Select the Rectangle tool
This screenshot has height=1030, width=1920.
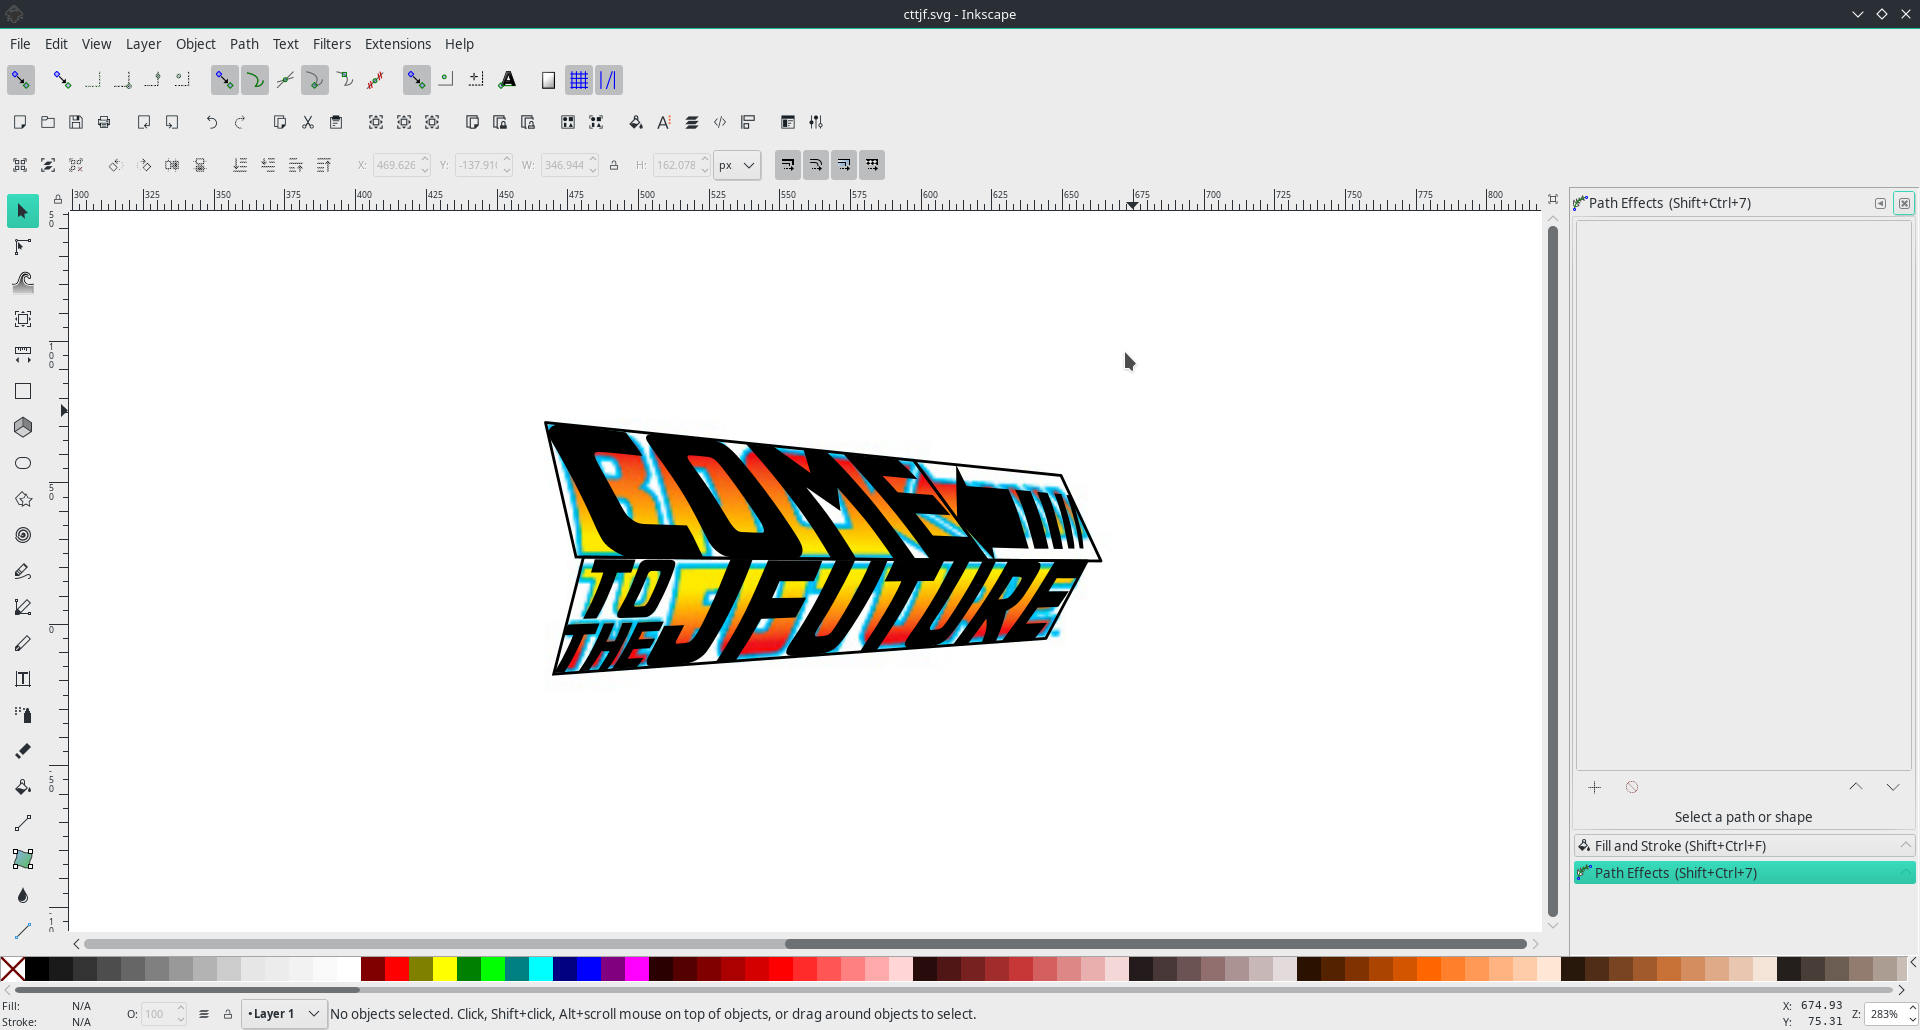(x=22, y=391)
